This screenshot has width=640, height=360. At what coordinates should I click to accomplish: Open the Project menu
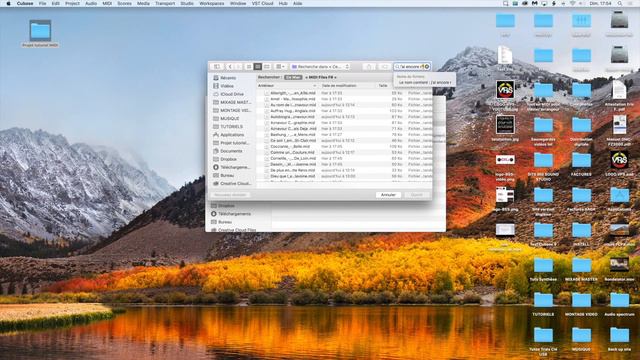click(72, 3)
